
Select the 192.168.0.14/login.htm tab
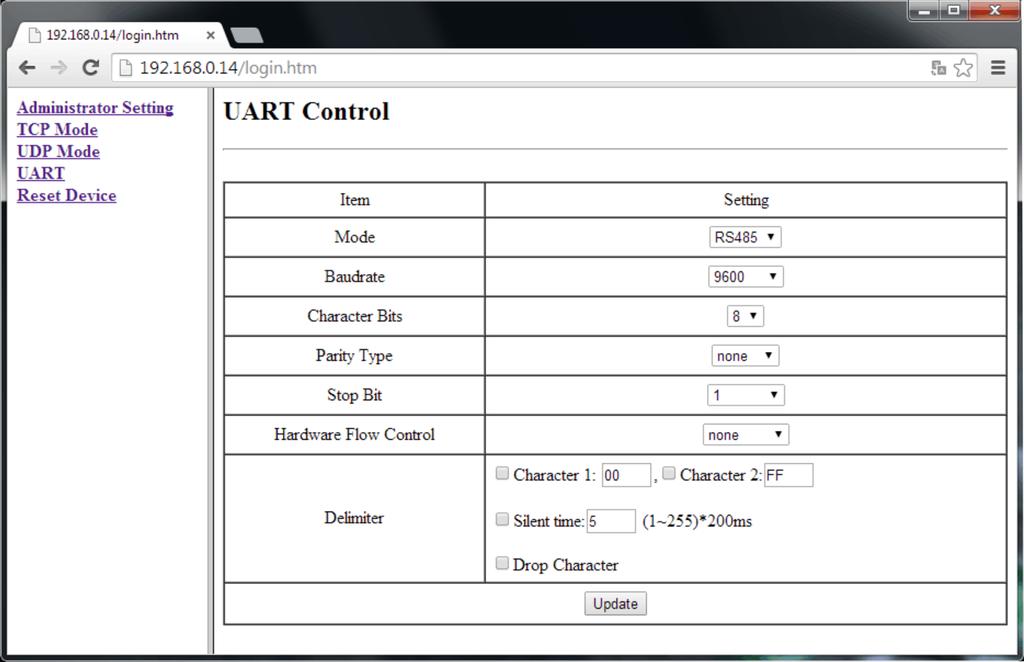[118, 35]
